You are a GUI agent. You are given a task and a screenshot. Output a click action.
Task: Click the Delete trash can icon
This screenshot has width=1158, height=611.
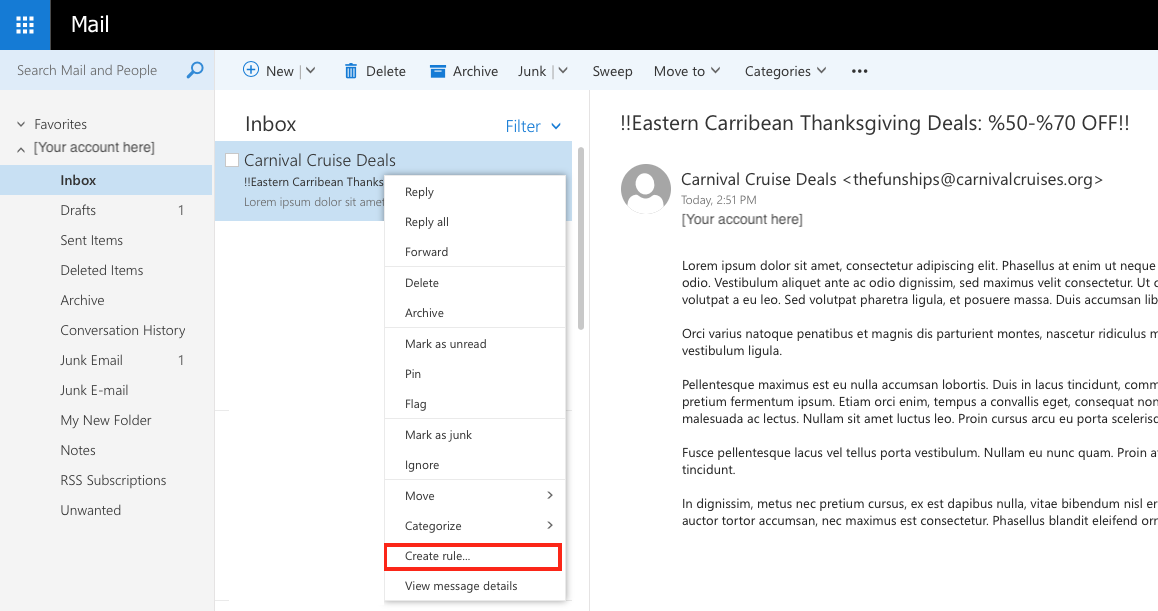351,71
